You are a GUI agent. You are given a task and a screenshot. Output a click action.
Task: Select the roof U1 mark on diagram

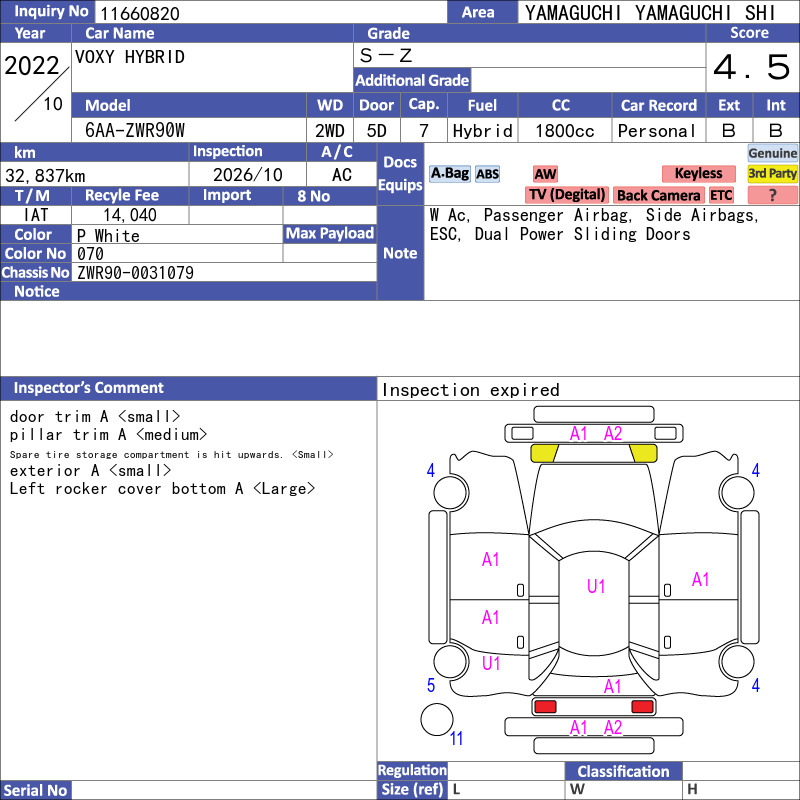click(596, 586)
